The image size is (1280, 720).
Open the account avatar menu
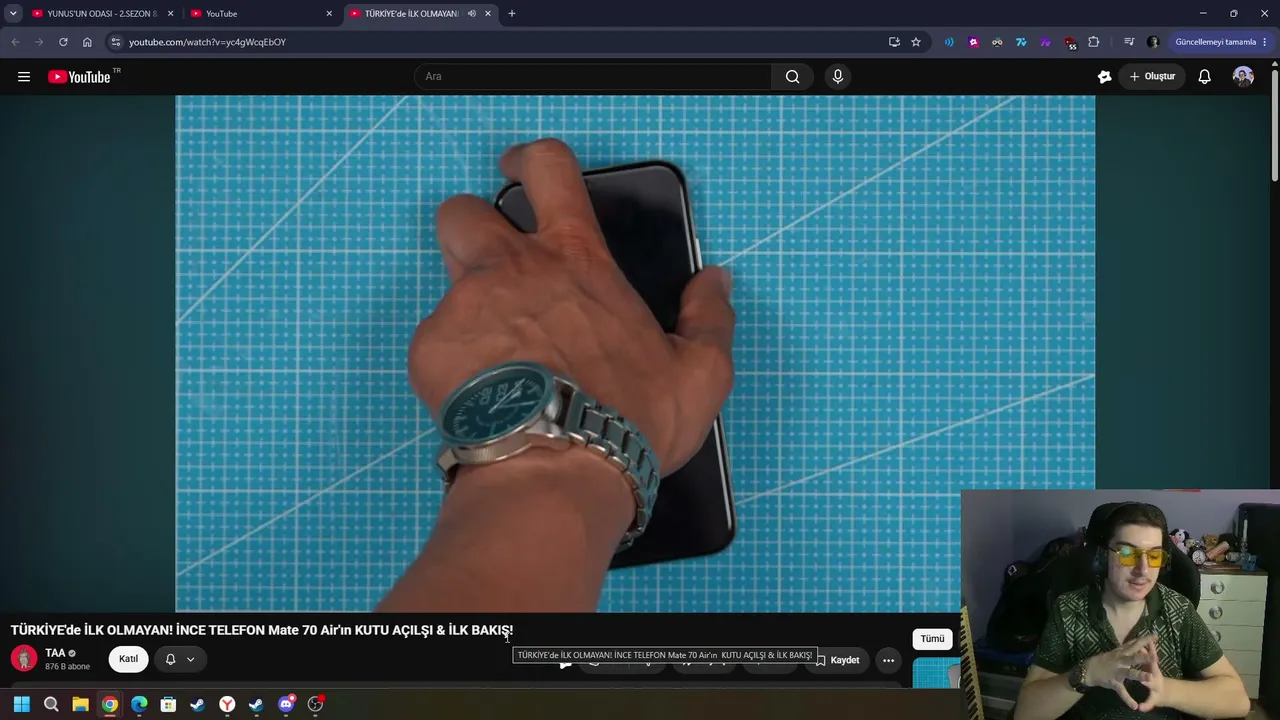[x=1243, y=77]
